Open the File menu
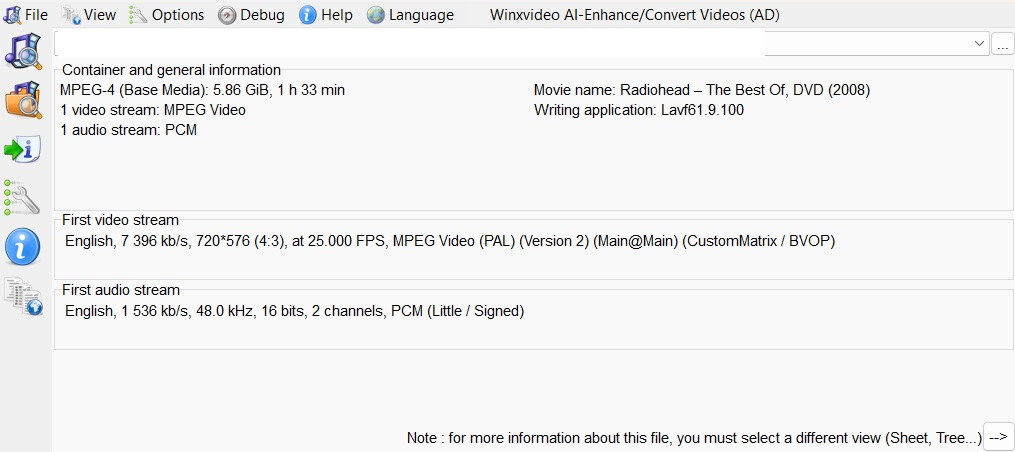 pyautogui.click(x=27, y=15)
